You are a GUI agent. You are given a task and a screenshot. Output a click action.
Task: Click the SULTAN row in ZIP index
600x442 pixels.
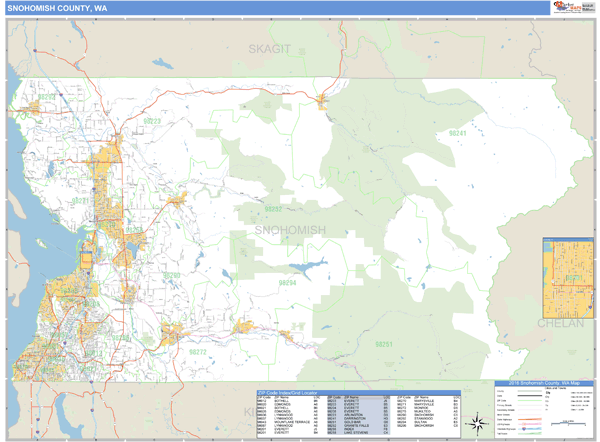point(429,422)
